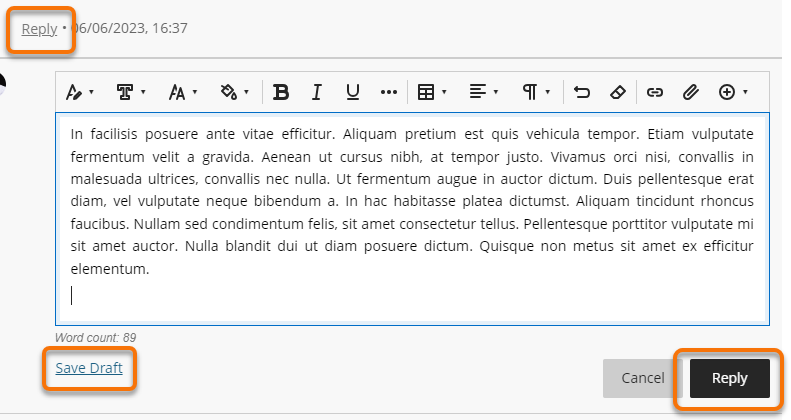The image size is (791, 420).
Task: Toggle italic formatting
Action: tap(317, 92)
